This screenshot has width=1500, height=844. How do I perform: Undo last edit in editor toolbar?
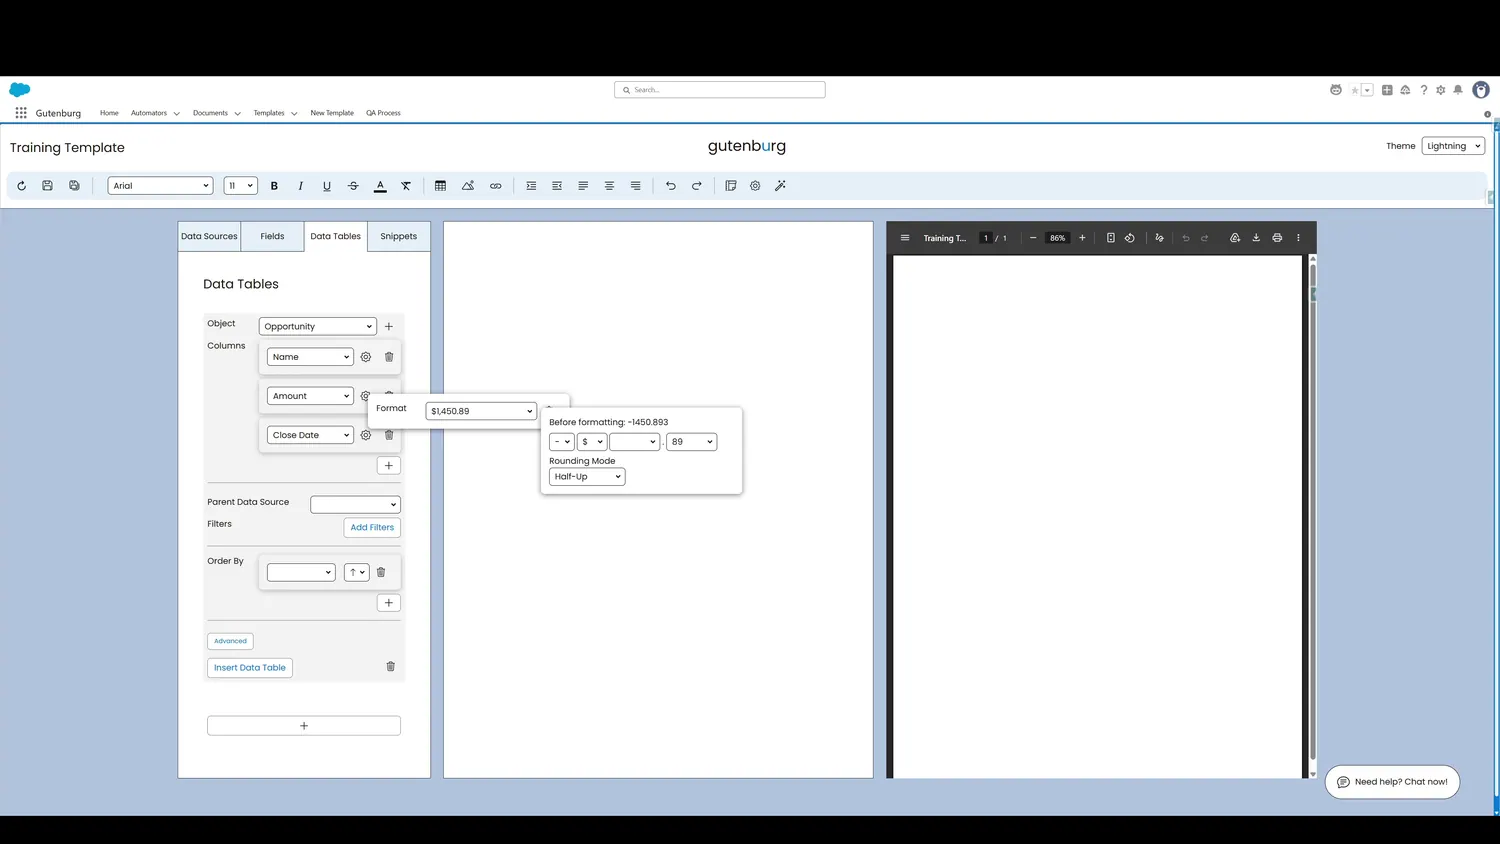pos(671,186)
